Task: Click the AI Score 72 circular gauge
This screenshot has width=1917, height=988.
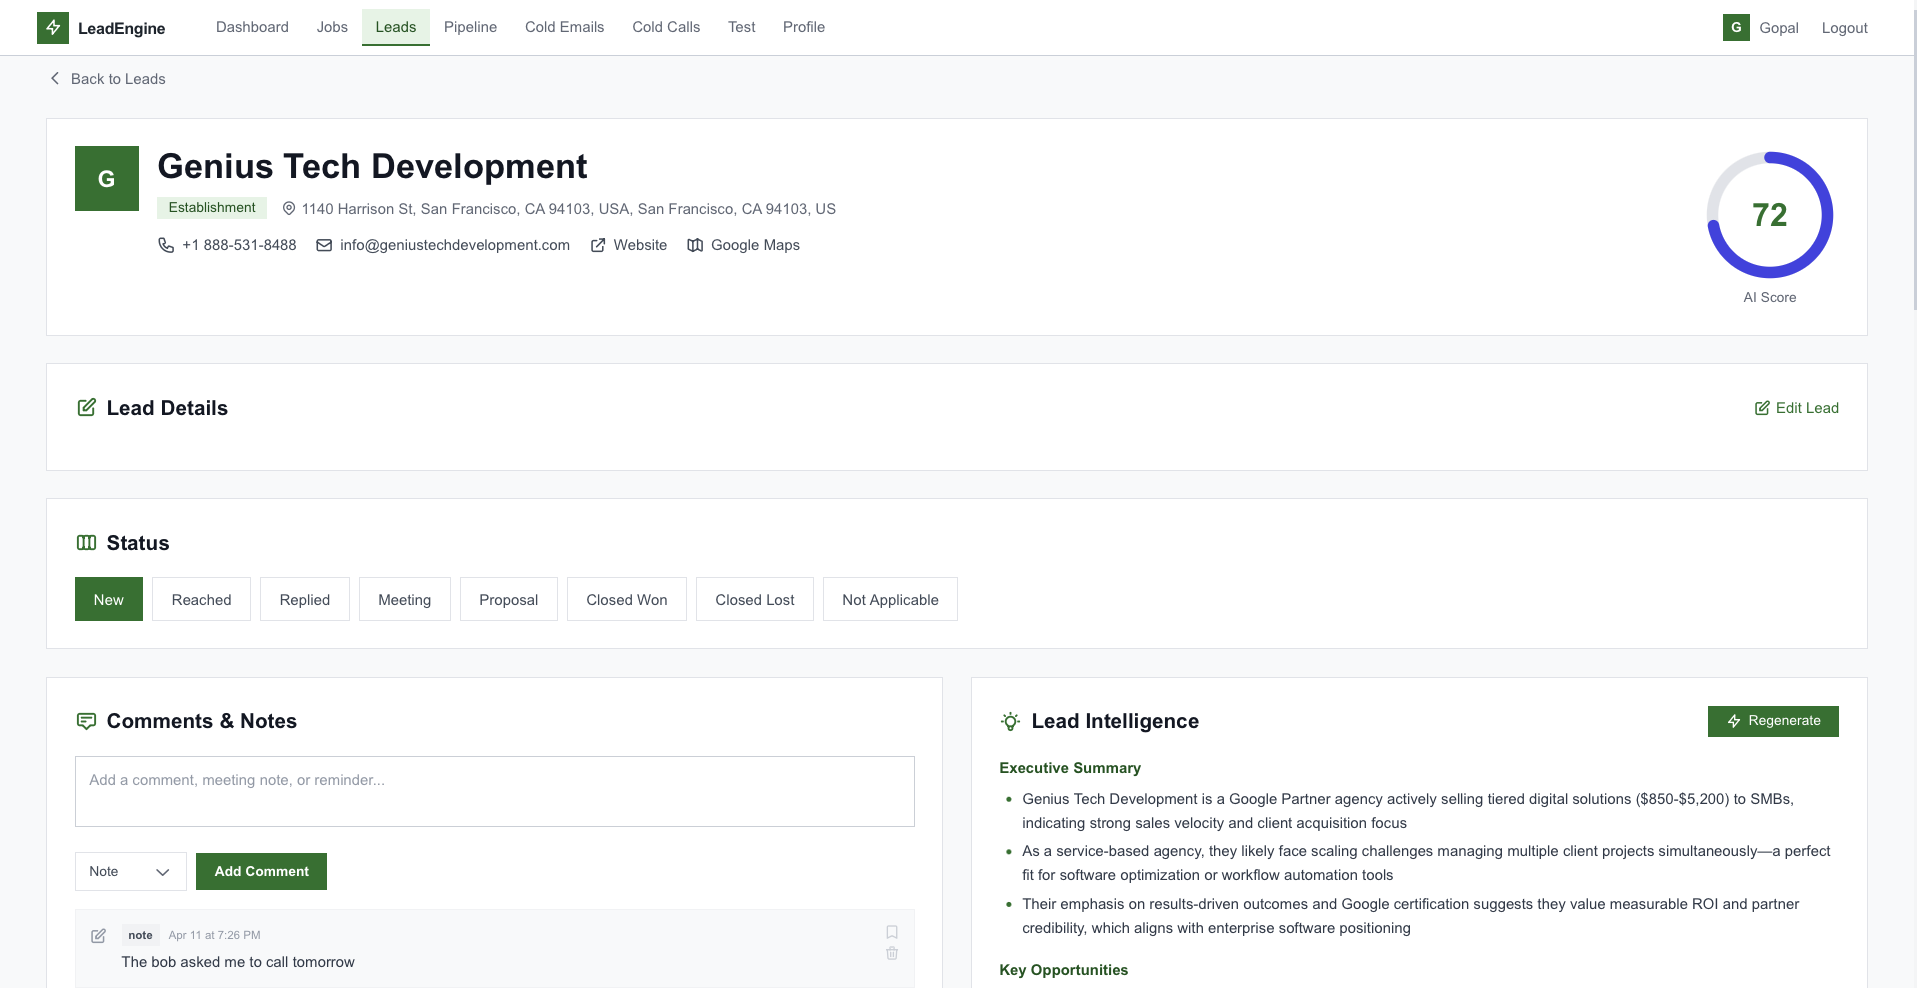Action: pyautogui.click(x=1769, y=215)
